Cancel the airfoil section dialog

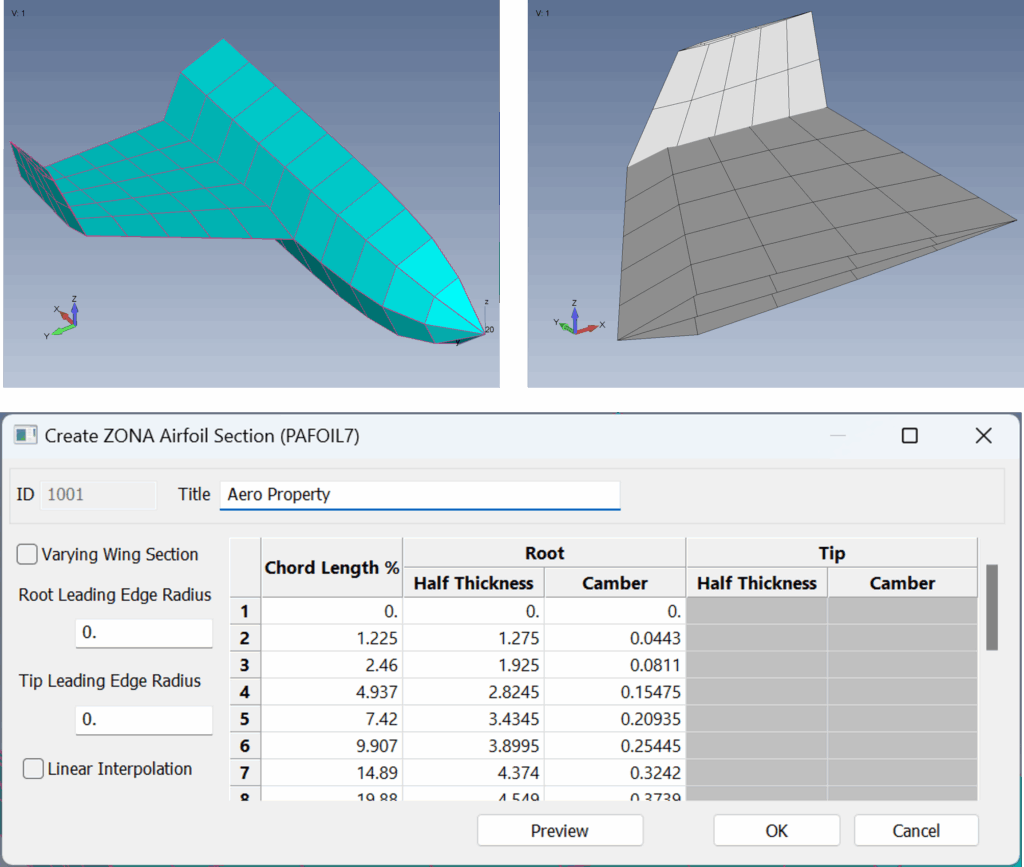916,831
